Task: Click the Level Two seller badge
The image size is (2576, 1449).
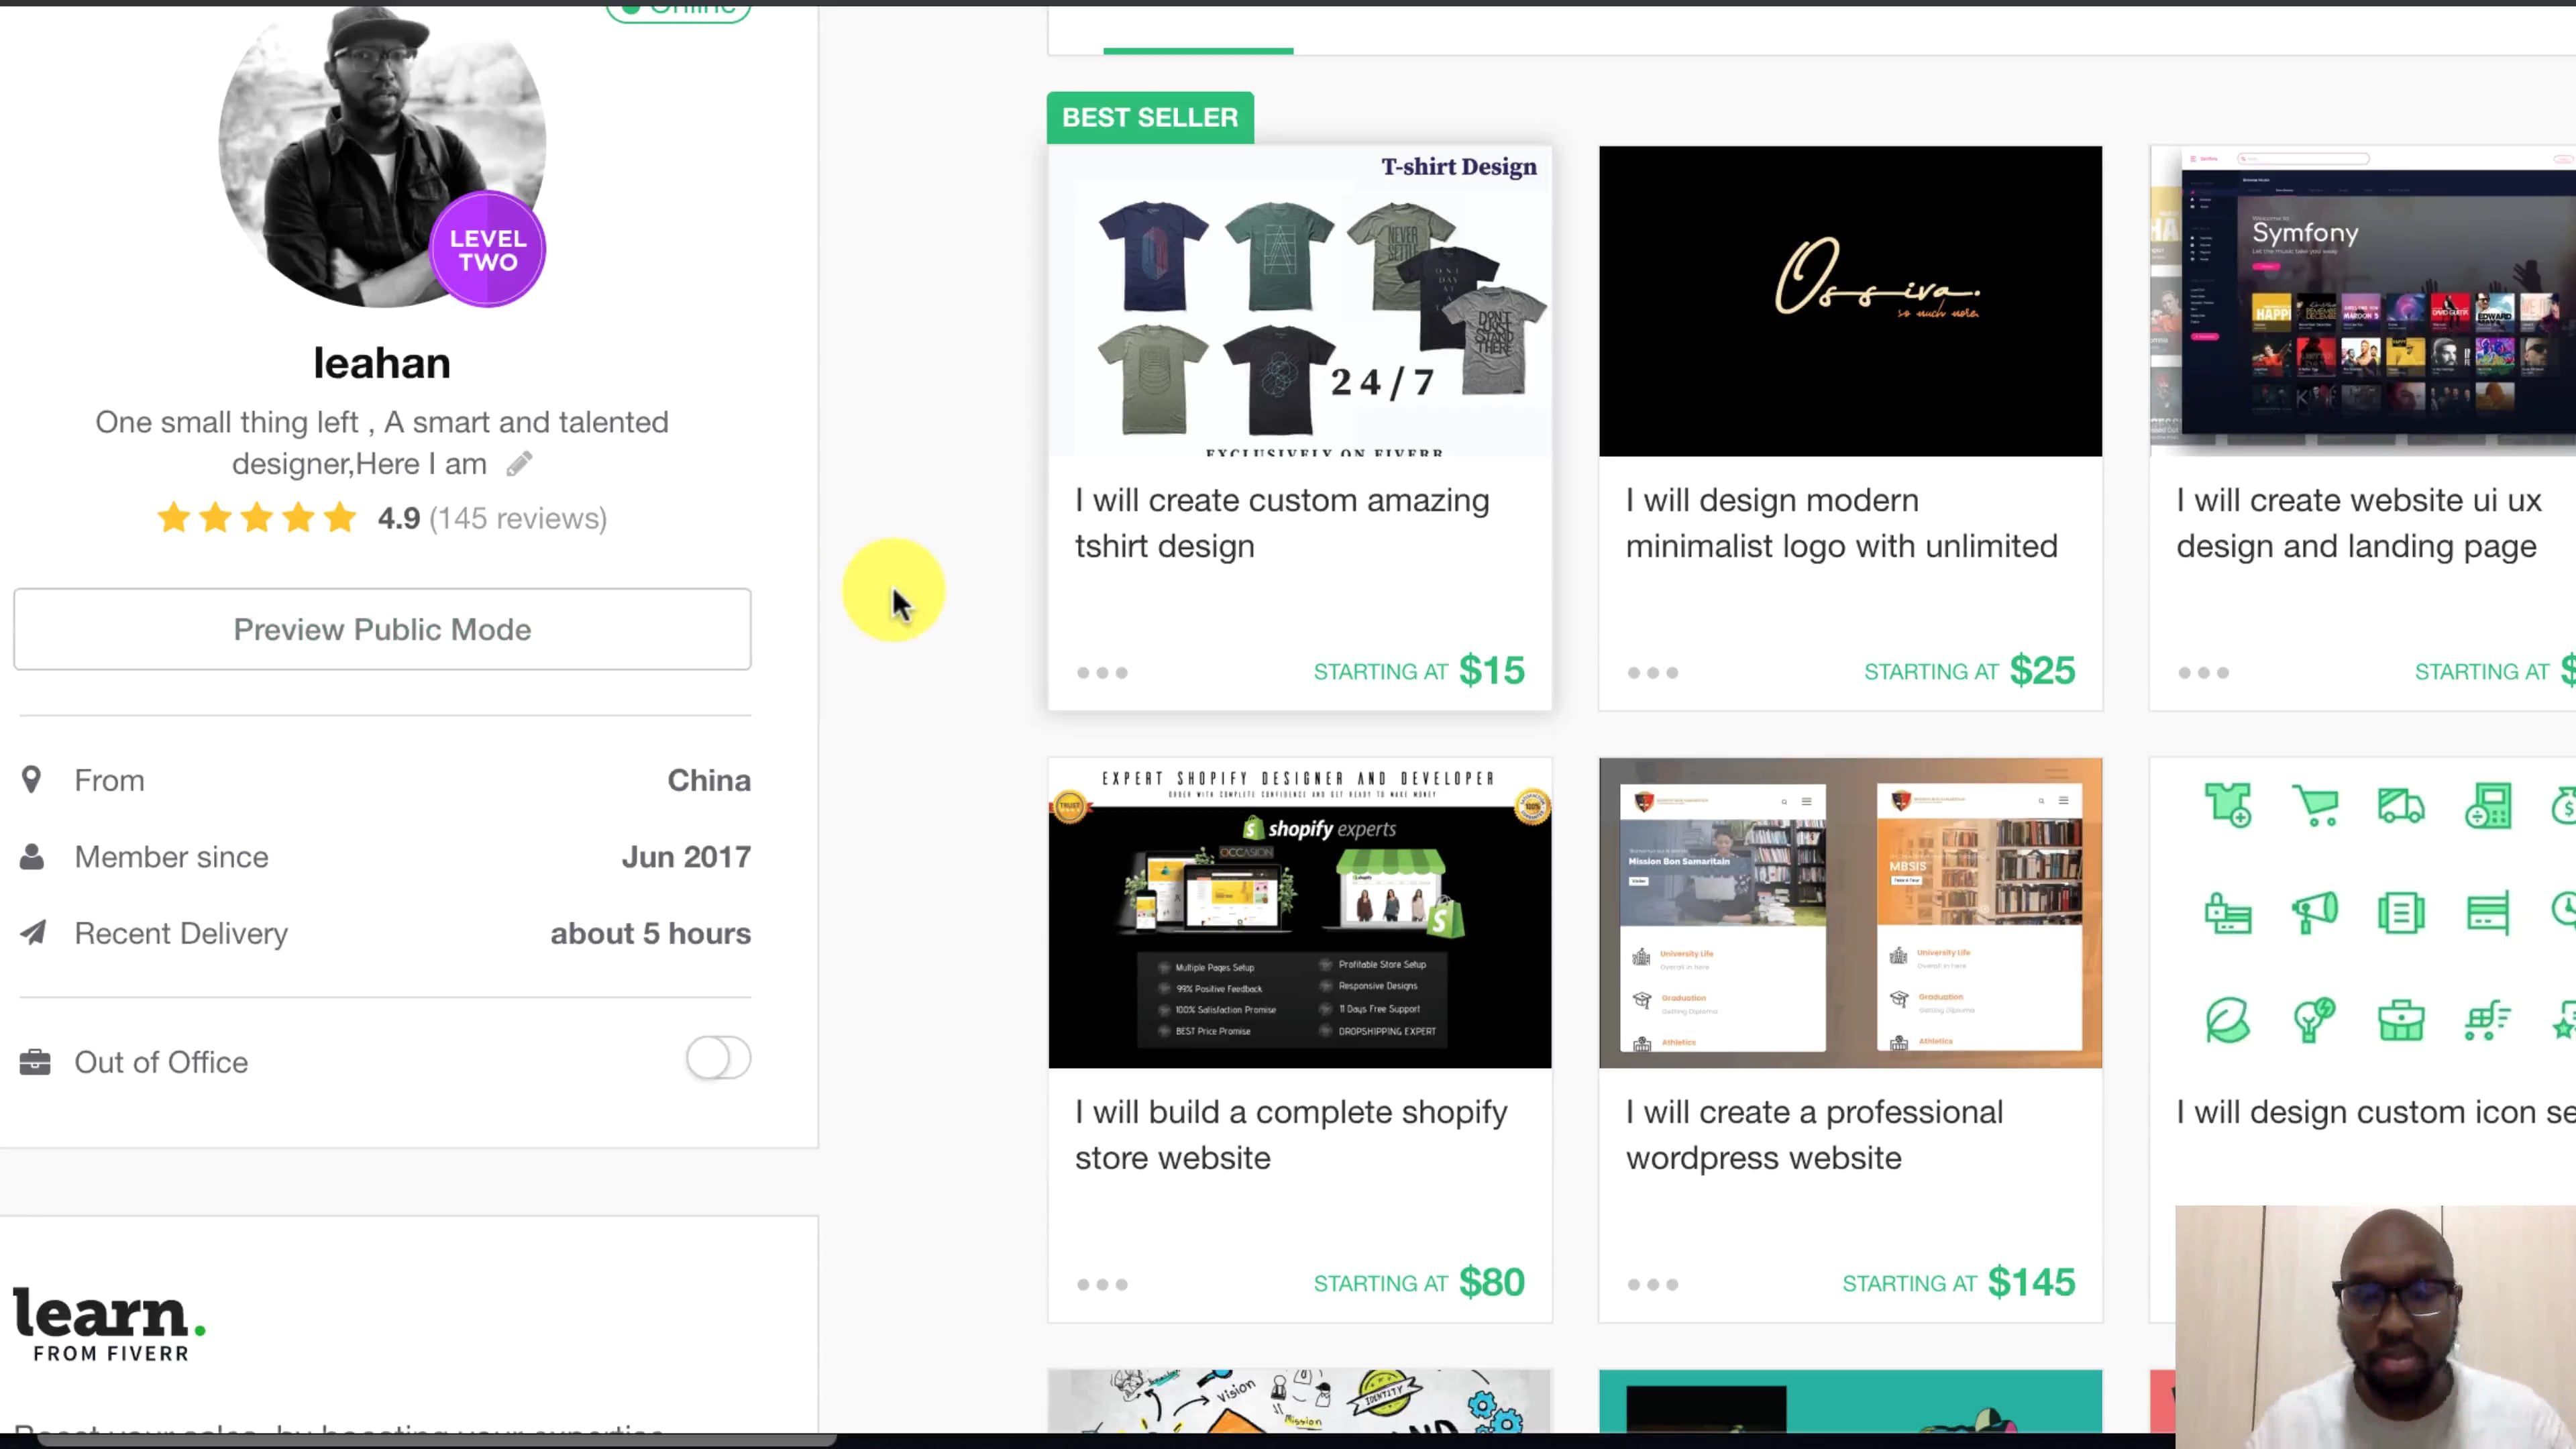Action: coord(488,250)
